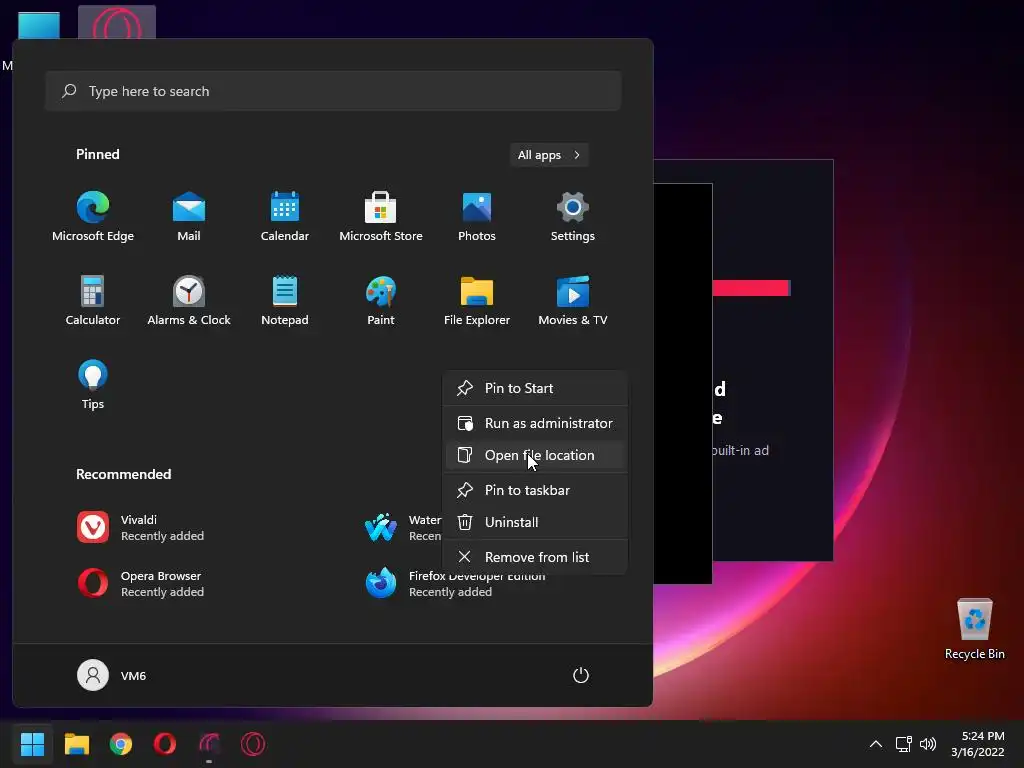Viewport: 1024px width, 768px height.
Task: Open Firefox Developer Edition
Action: tap(455, 584)
